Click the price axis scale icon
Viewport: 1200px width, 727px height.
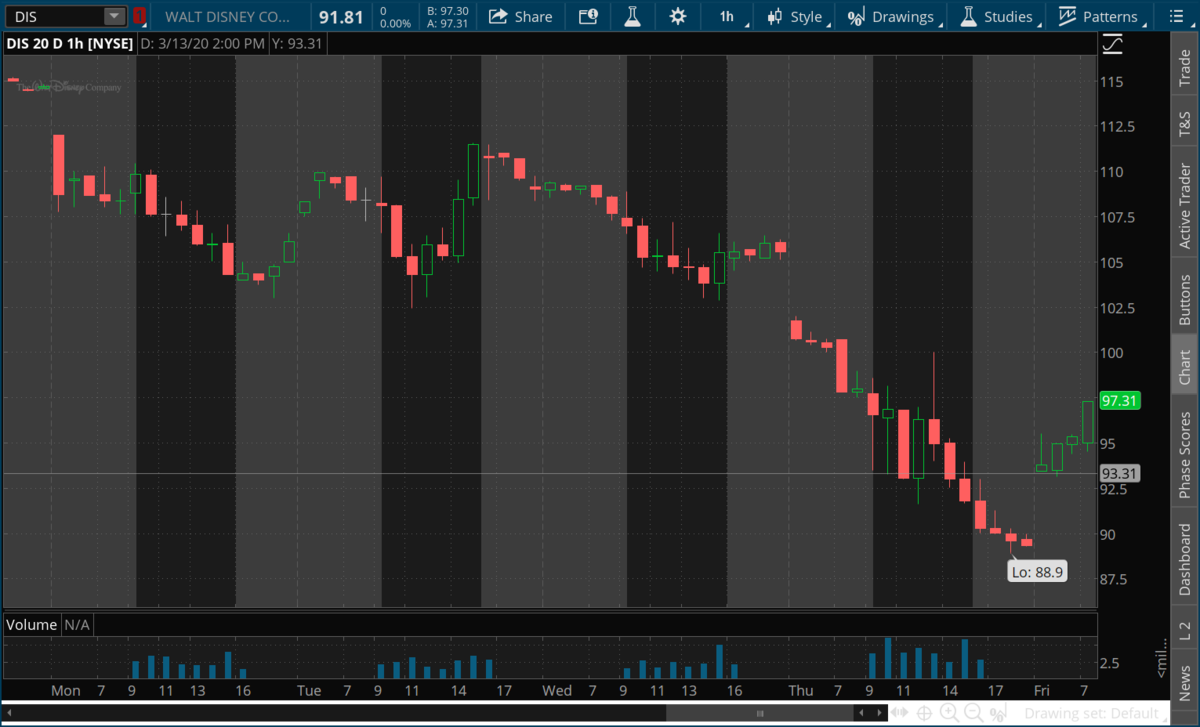[x=1113, y=44]
